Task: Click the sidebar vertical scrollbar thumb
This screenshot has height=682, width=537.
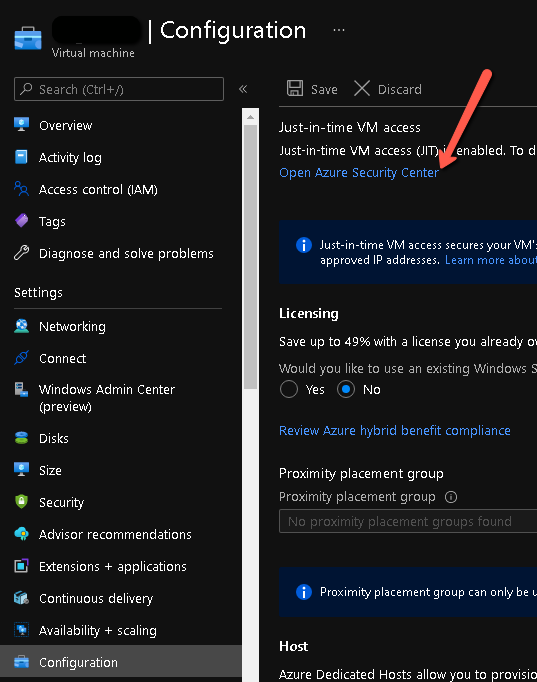Action: point(250,257)
